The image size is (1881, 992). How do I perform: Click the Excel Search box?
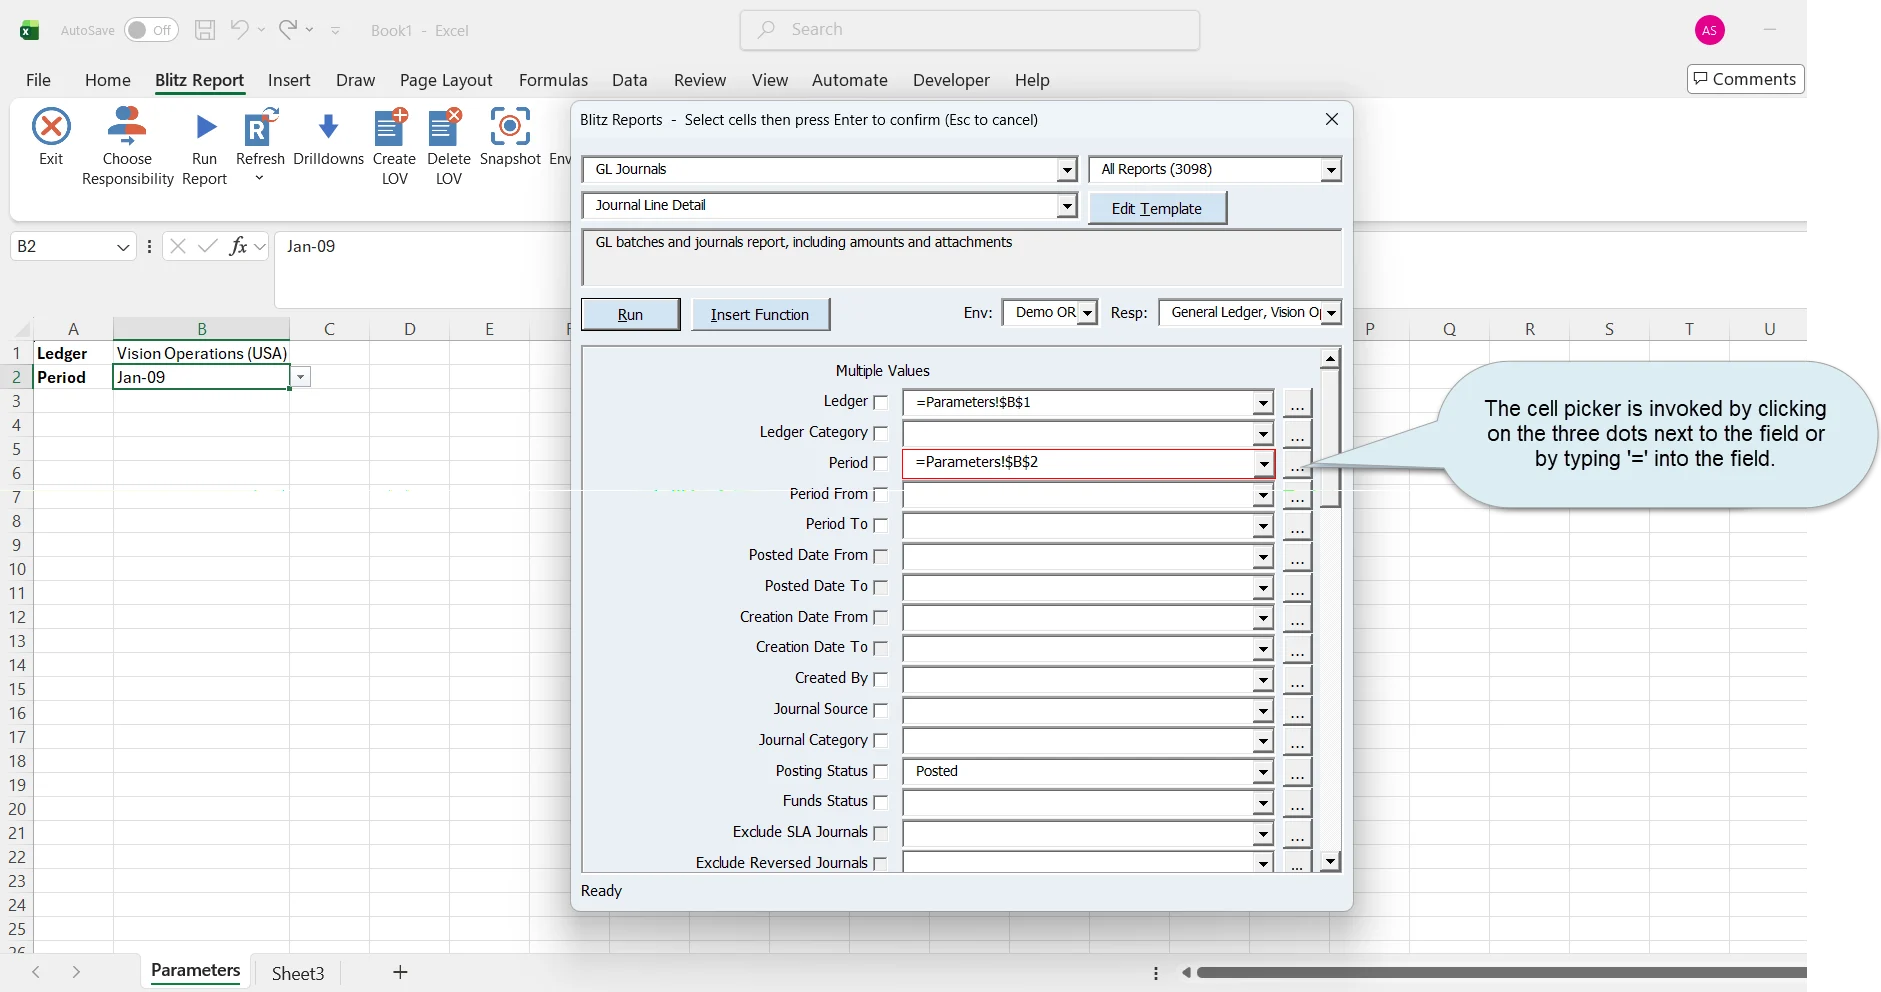[970, 30]
